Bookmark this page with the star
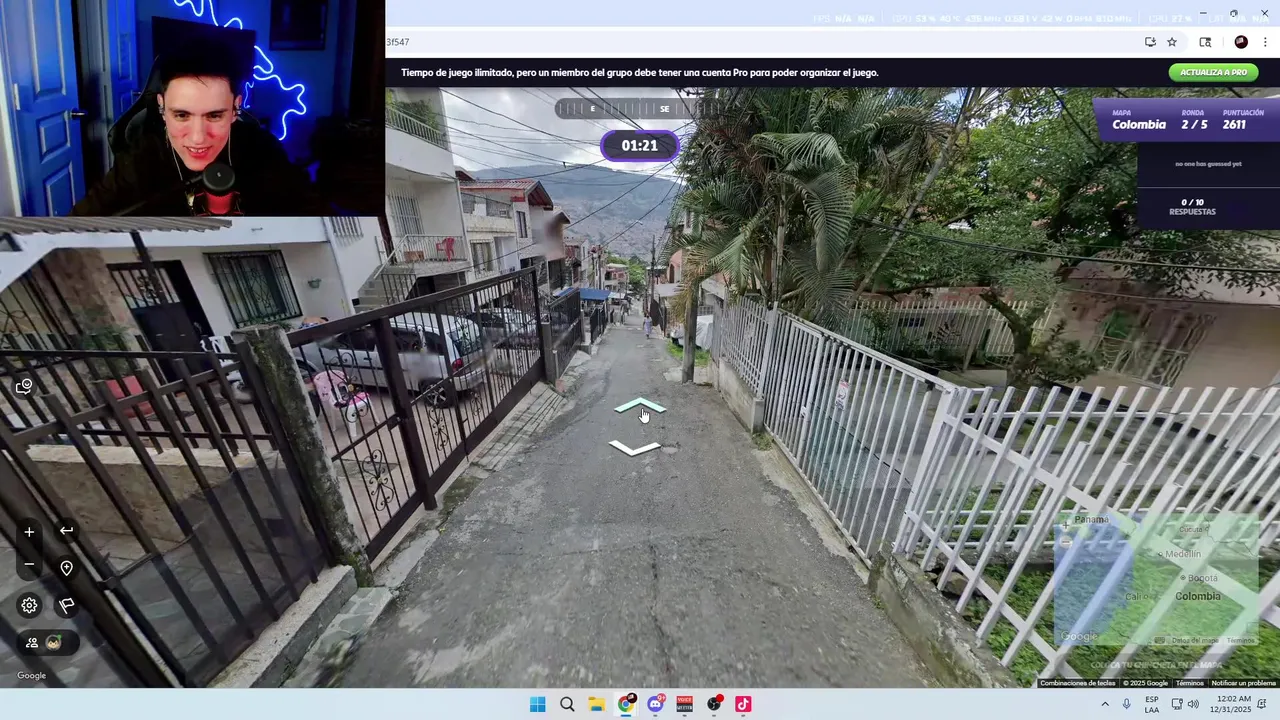 coord(1172,42)
